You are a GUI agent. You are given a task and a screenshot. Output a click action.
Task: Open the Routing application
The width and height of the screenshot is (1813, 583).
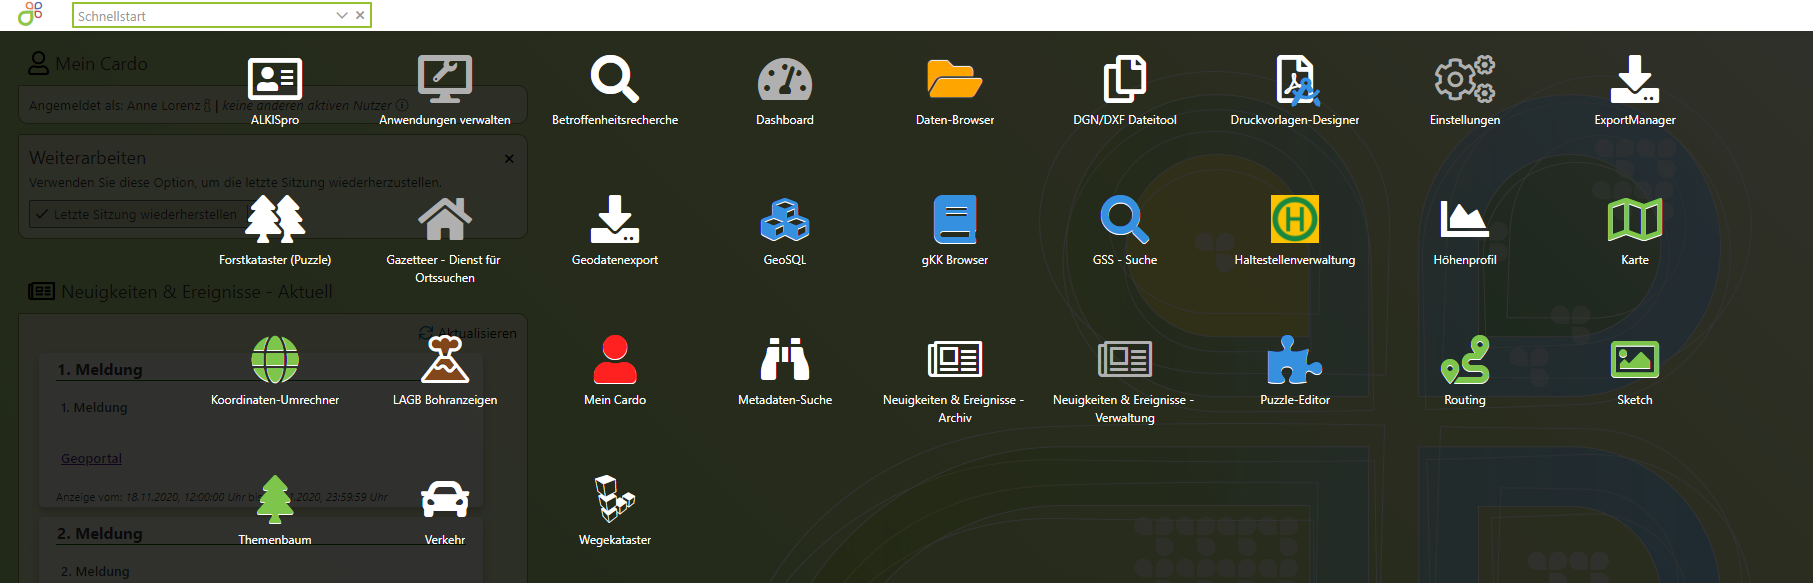coord(1465,359)
